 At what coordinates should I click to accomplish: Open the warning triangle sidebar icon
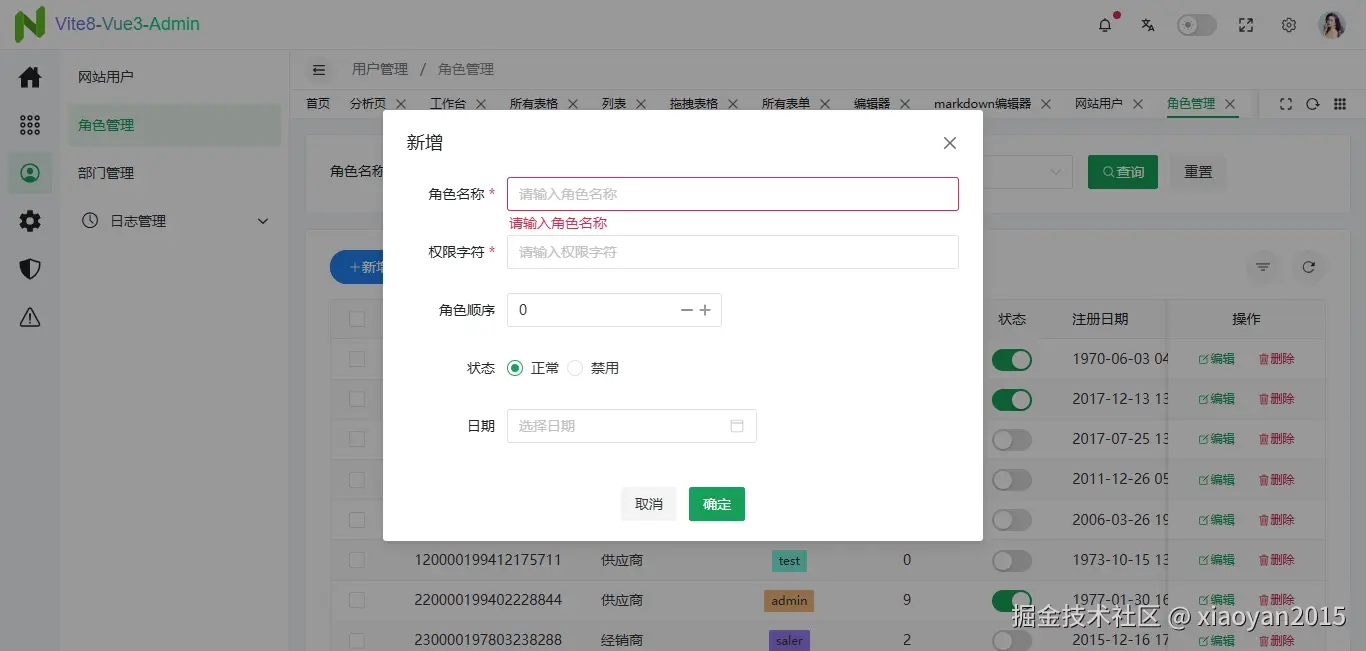click(x=30, y=317)
